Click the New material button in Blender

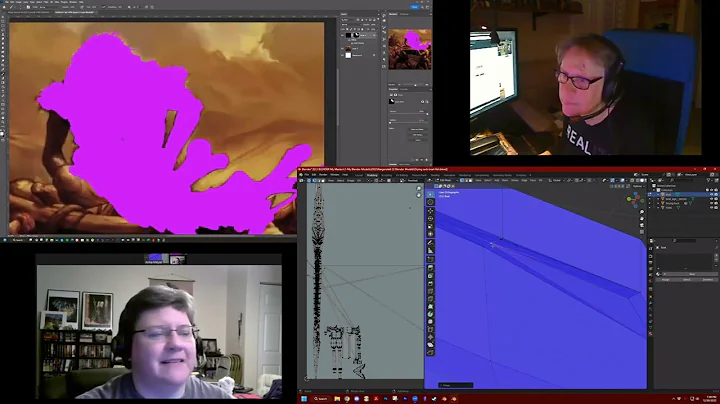tap(692, 274)
